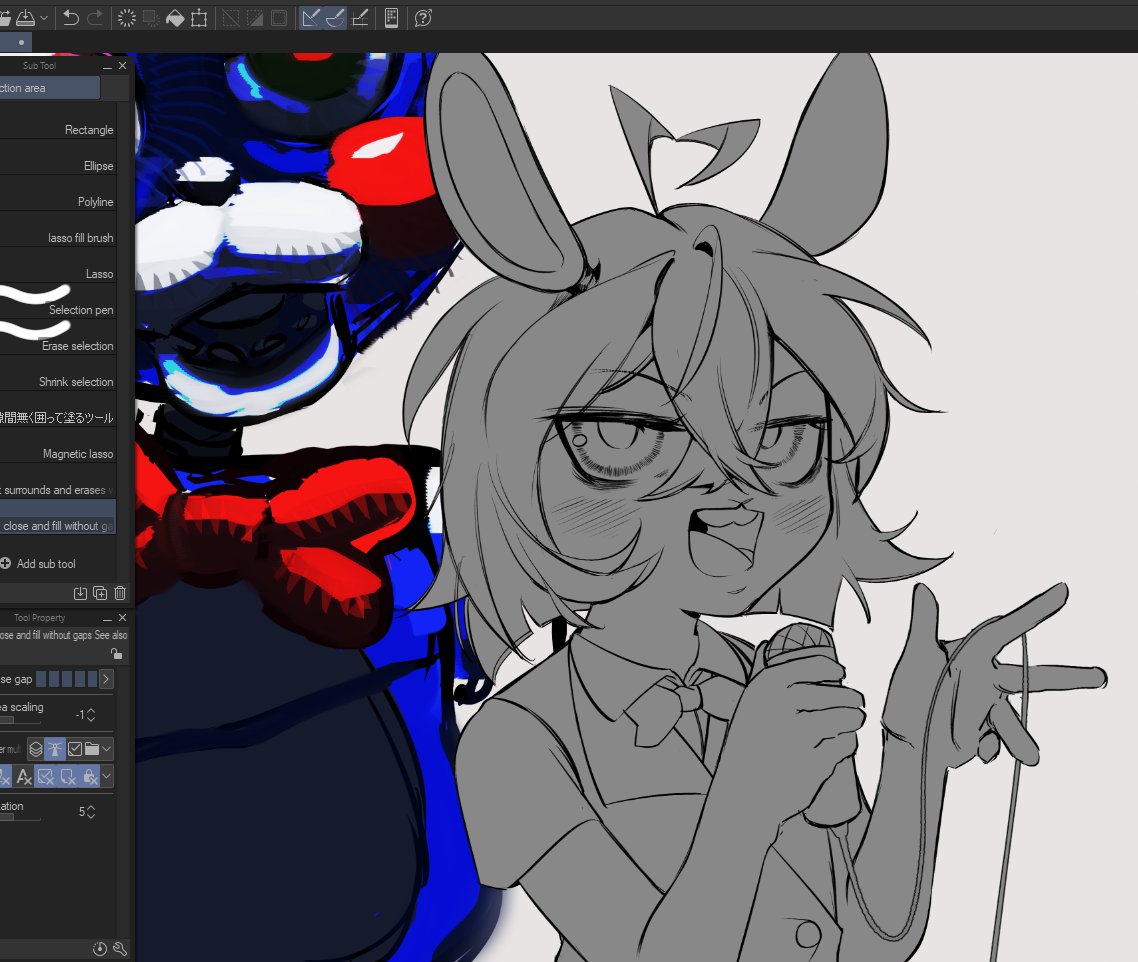Viewport: 1138px width, 962px height.
Task: Click the delete sub tool trash icon
Action: [x=120, y=593]
